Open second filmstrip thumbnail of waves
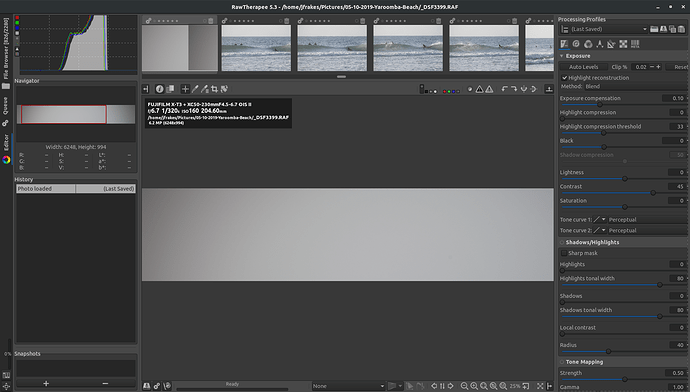The image size is (690, 392). coord(332,48)
